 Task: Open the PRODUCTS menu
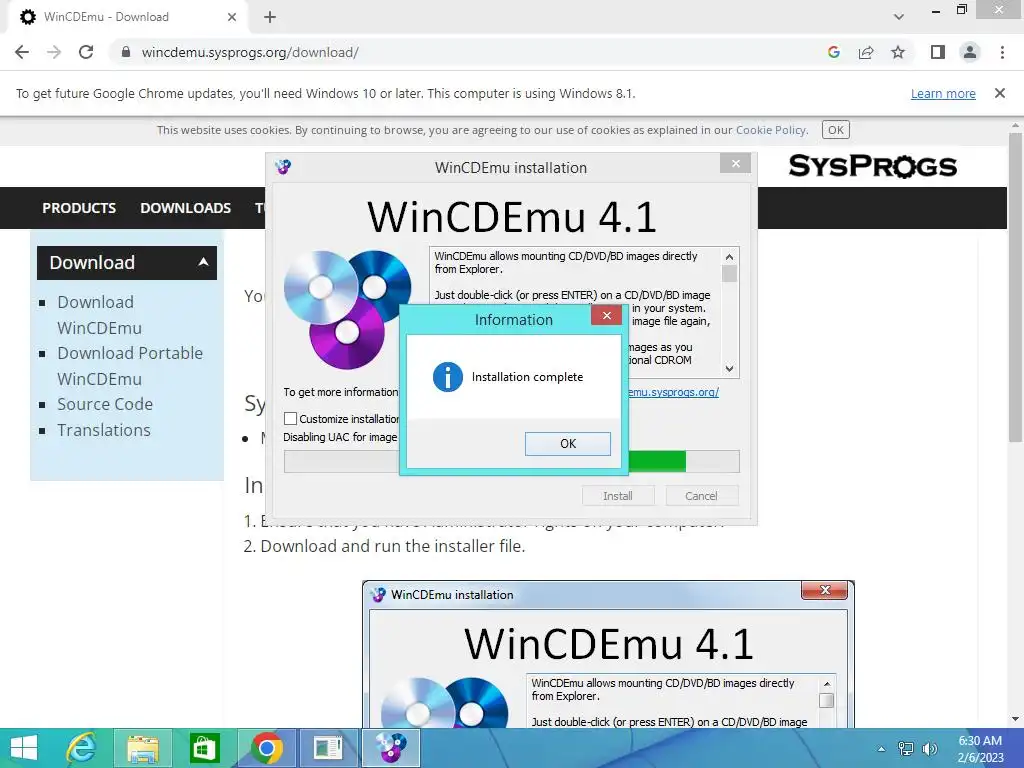[79, 208]
